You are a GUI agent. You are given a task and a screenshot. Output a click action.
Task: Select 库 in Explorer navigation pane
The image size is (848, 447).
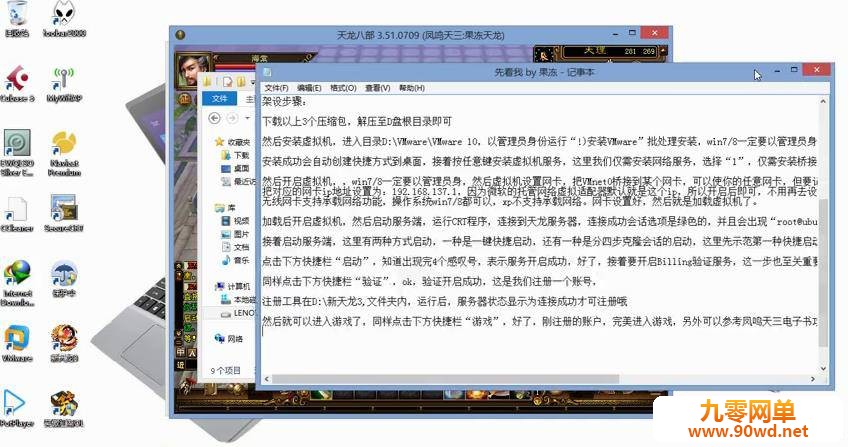pyautogui.click(x=226, y=208)
